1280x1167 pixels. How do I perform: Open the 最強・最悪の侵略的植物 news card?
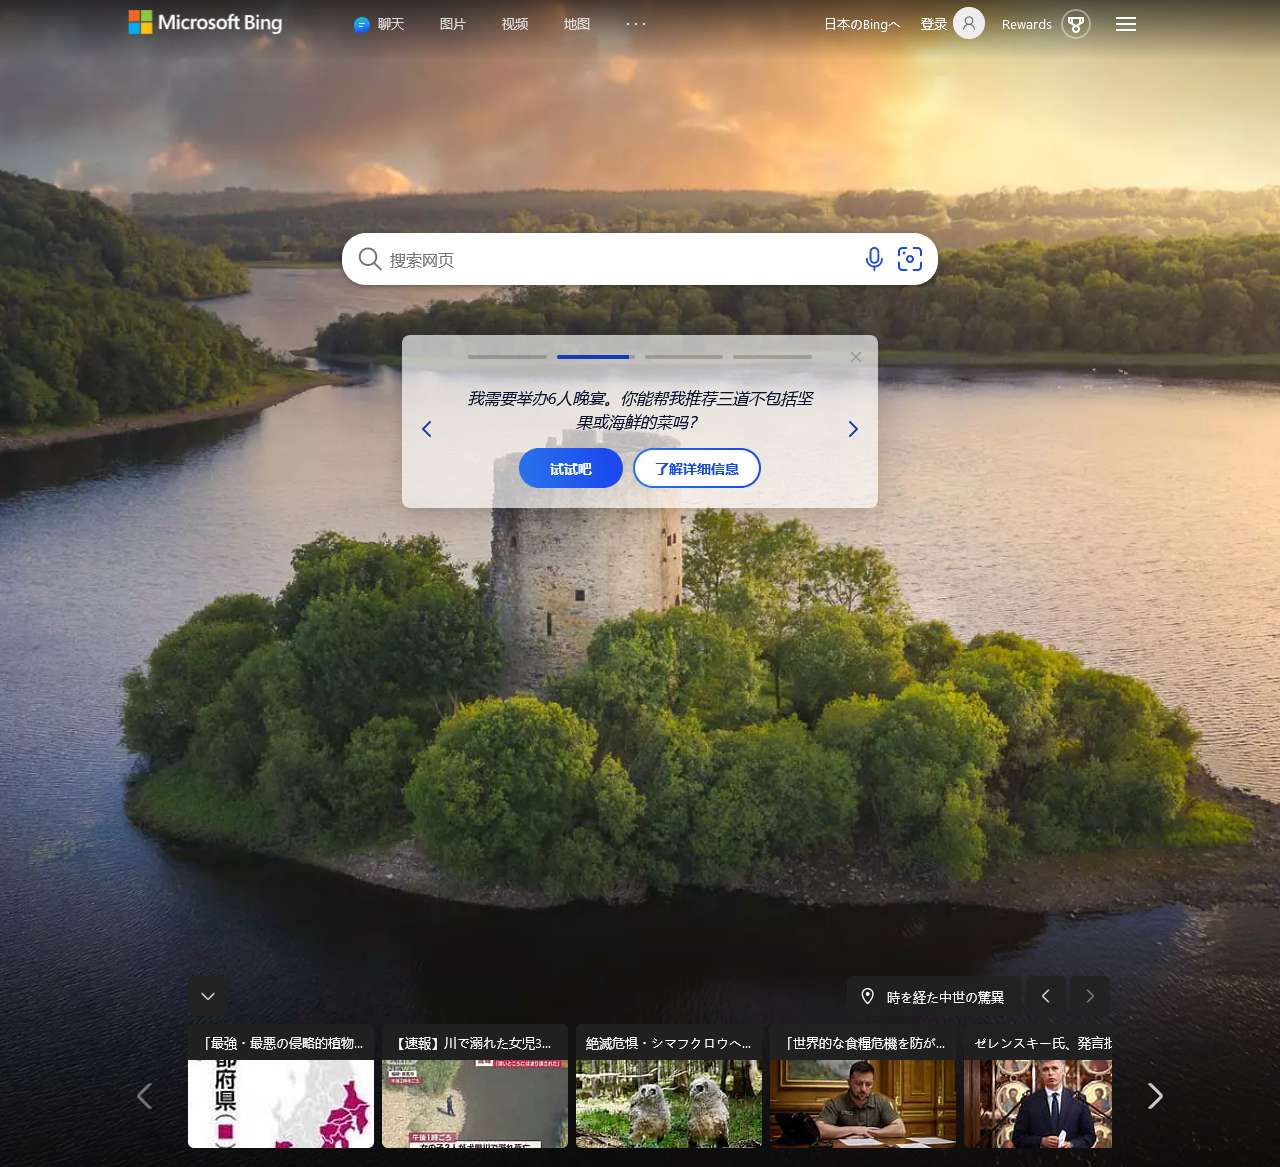coord(281,1086)
